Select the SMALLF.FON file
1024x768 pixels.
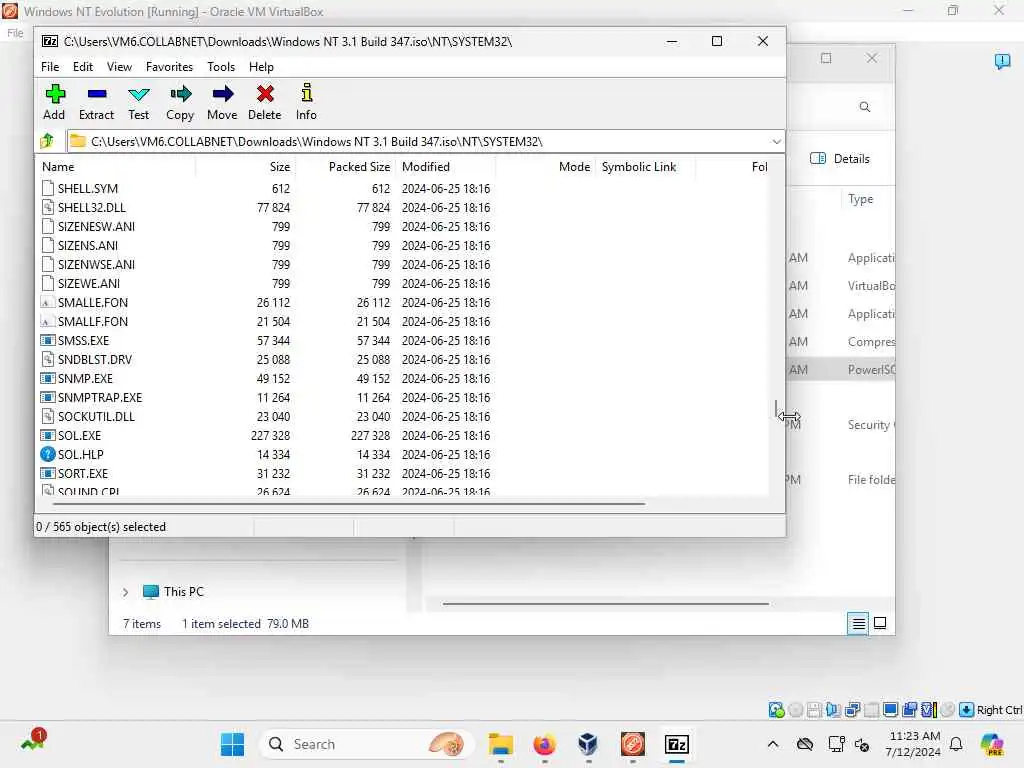[93, 322]
